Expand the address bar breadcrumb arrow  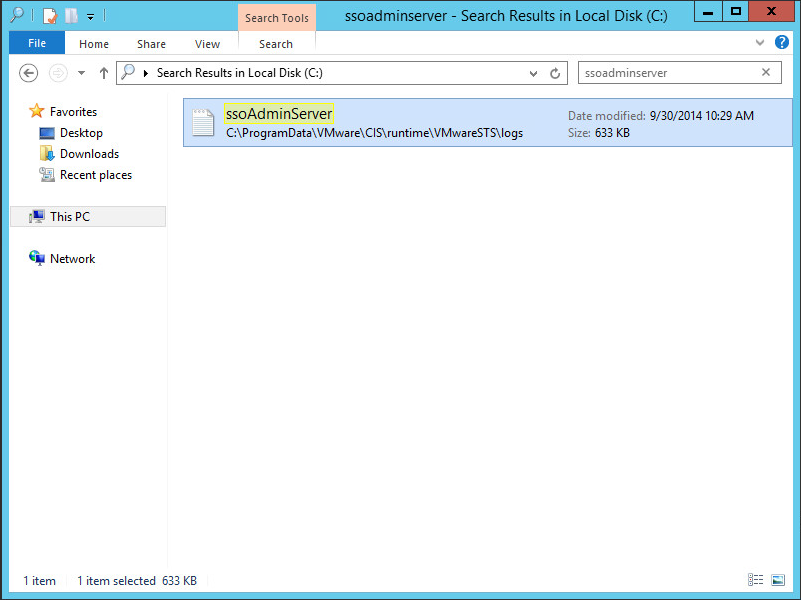pos(146,73)
